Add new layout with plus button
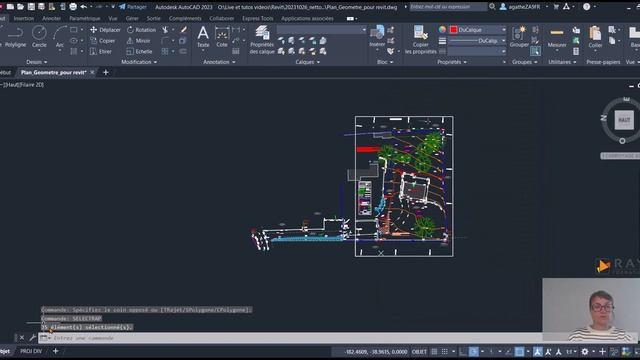Screen dimensions: 640x360 point(55,351)
